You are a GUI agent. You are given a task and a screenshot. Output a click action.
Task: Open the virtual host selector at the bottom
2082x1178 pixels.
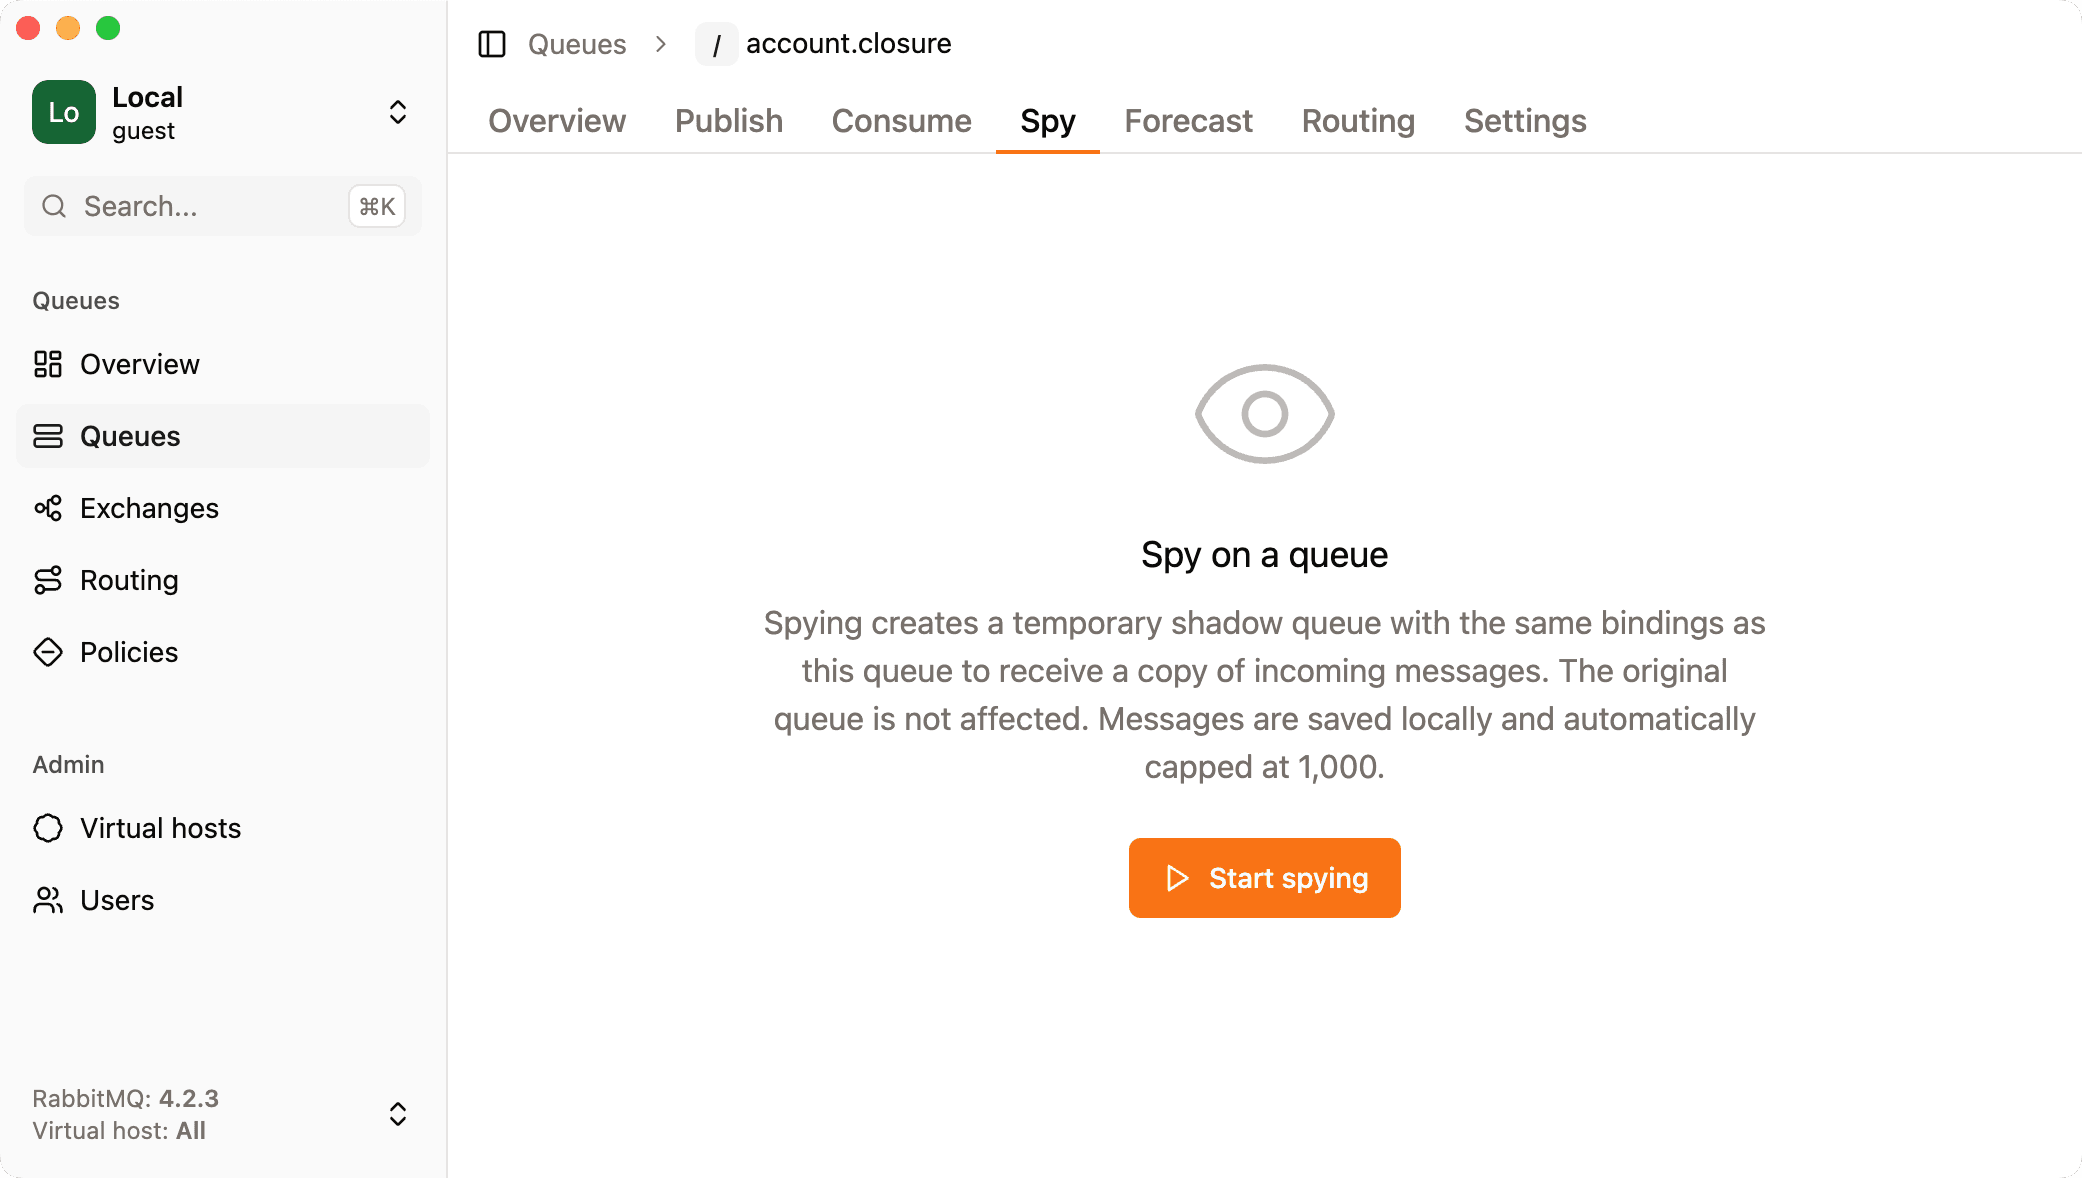click(397, 1114)
